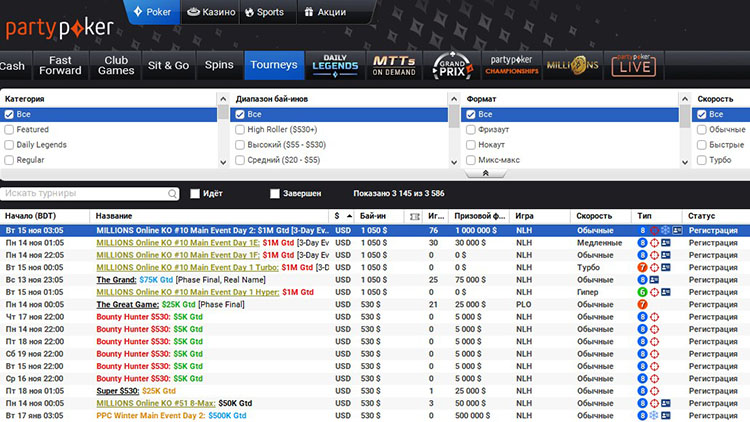750x422 pixels.
Task: Click the real name icon in MILLIONS Online KO #51 row
Action: point(665,403)
